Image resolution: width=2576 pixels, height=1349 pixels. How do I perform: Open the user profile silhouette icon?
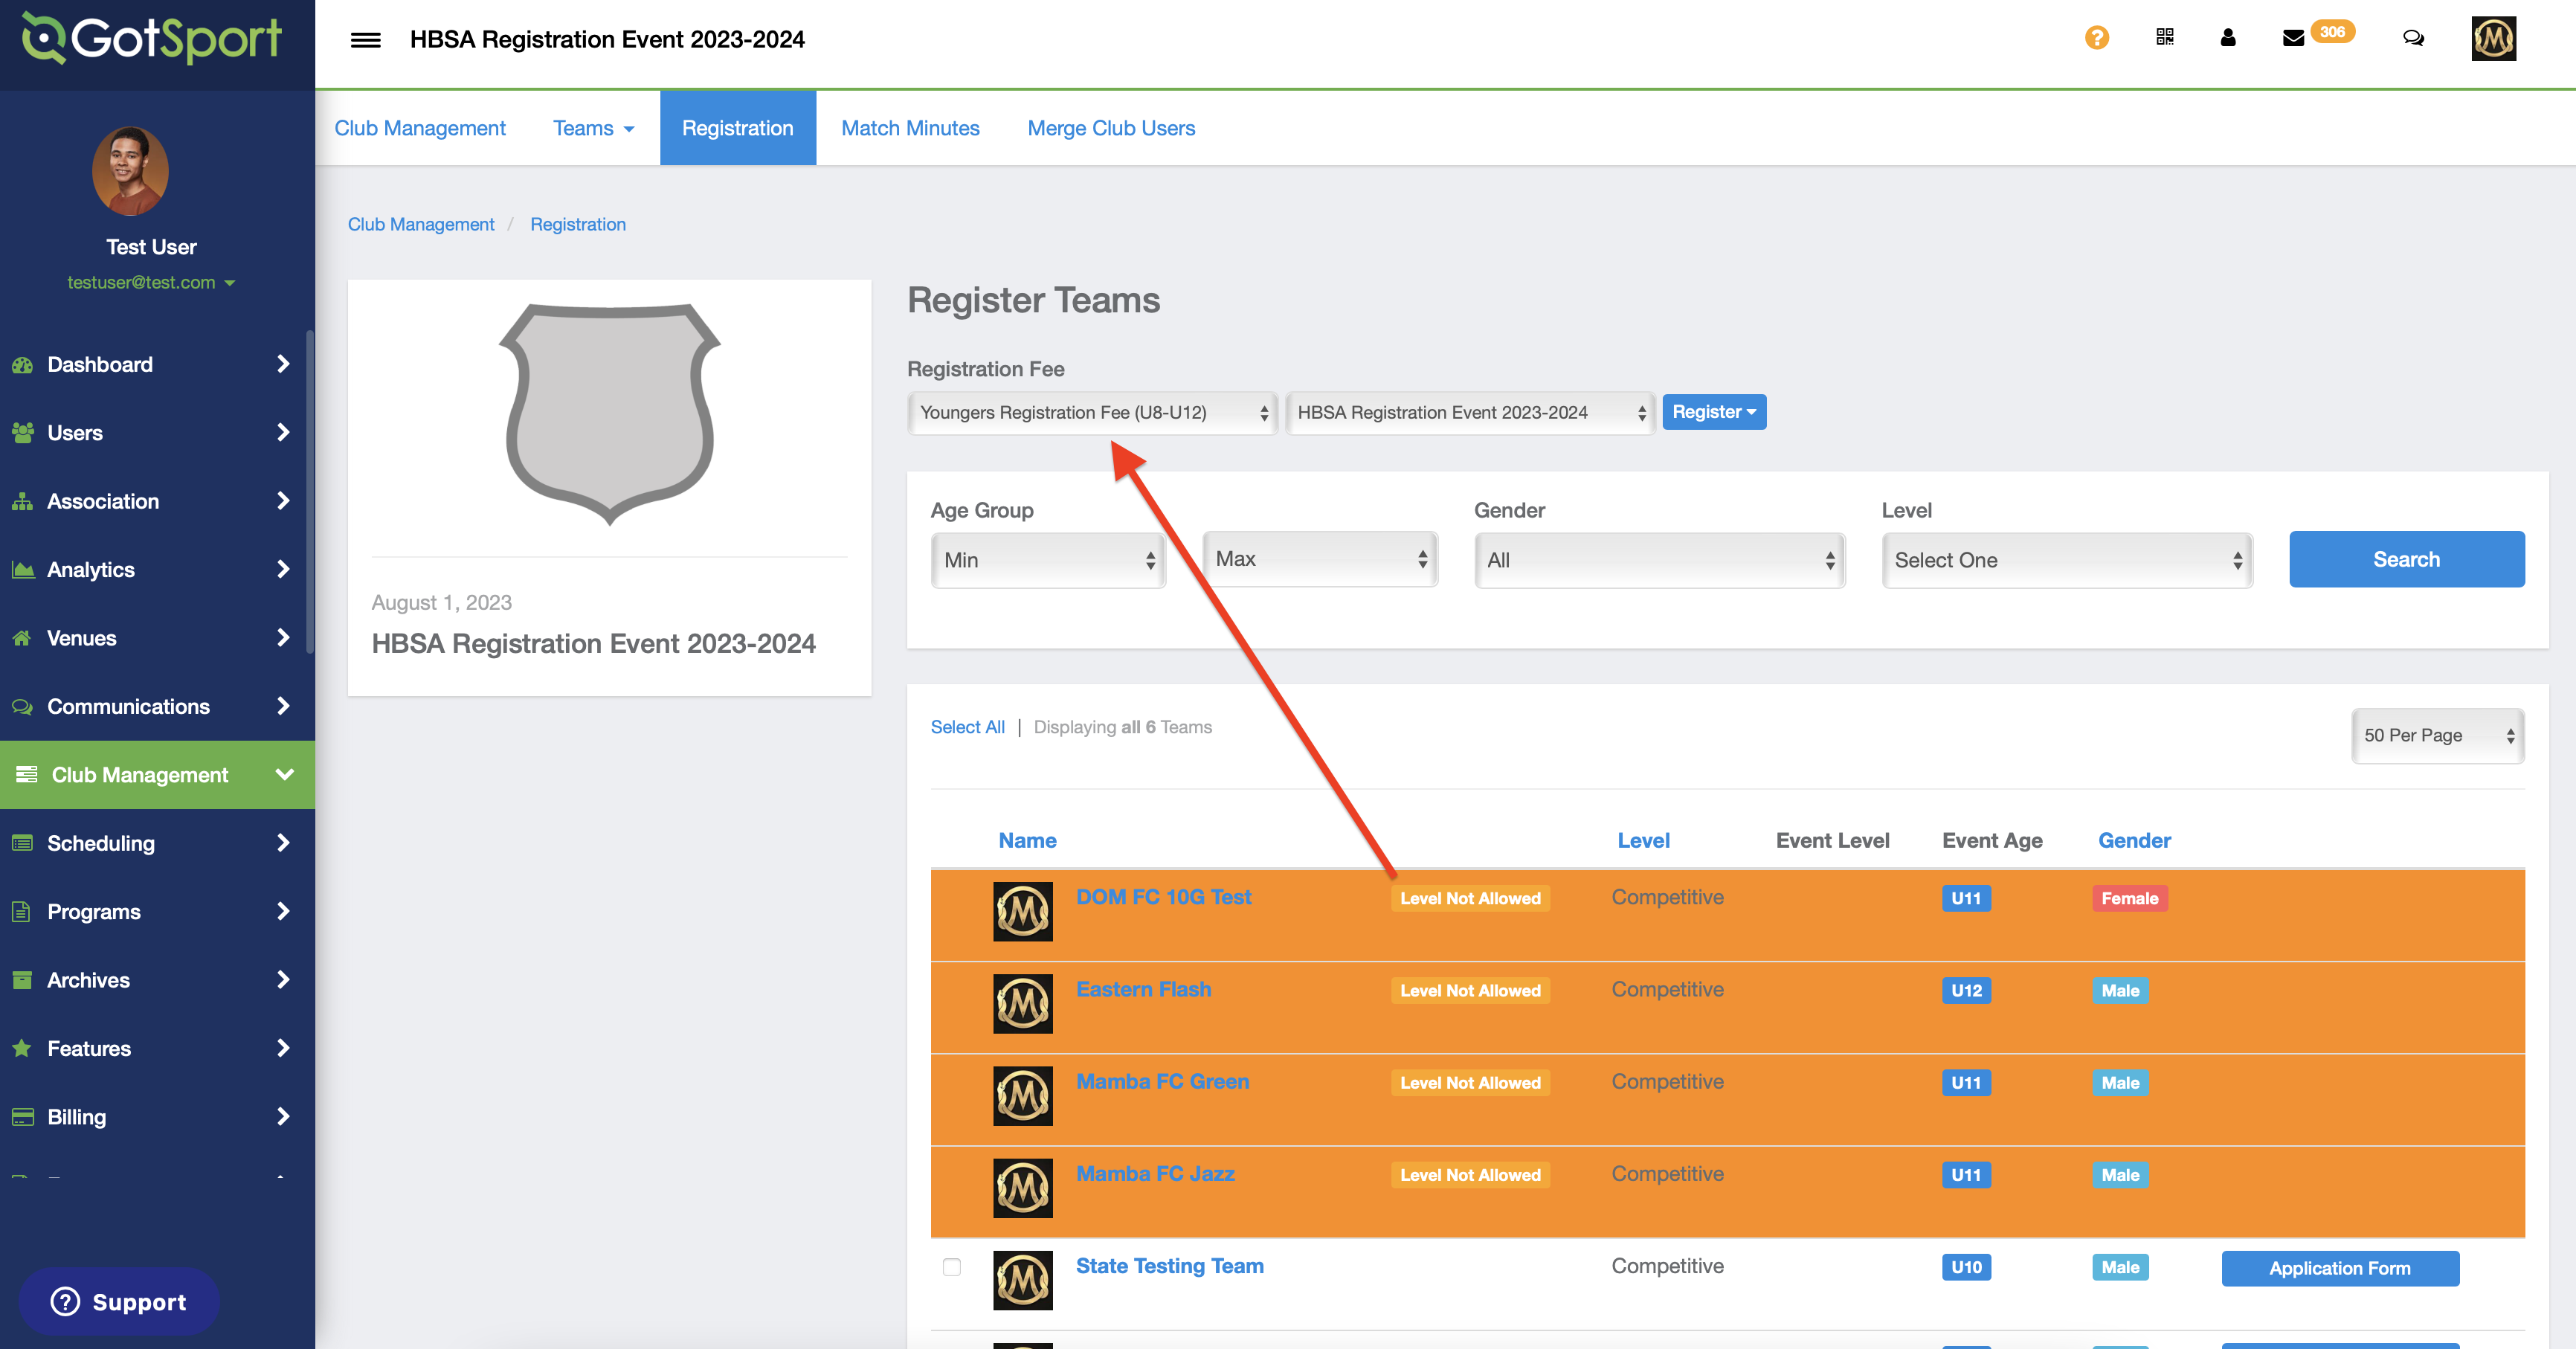tap(2227, 37)
